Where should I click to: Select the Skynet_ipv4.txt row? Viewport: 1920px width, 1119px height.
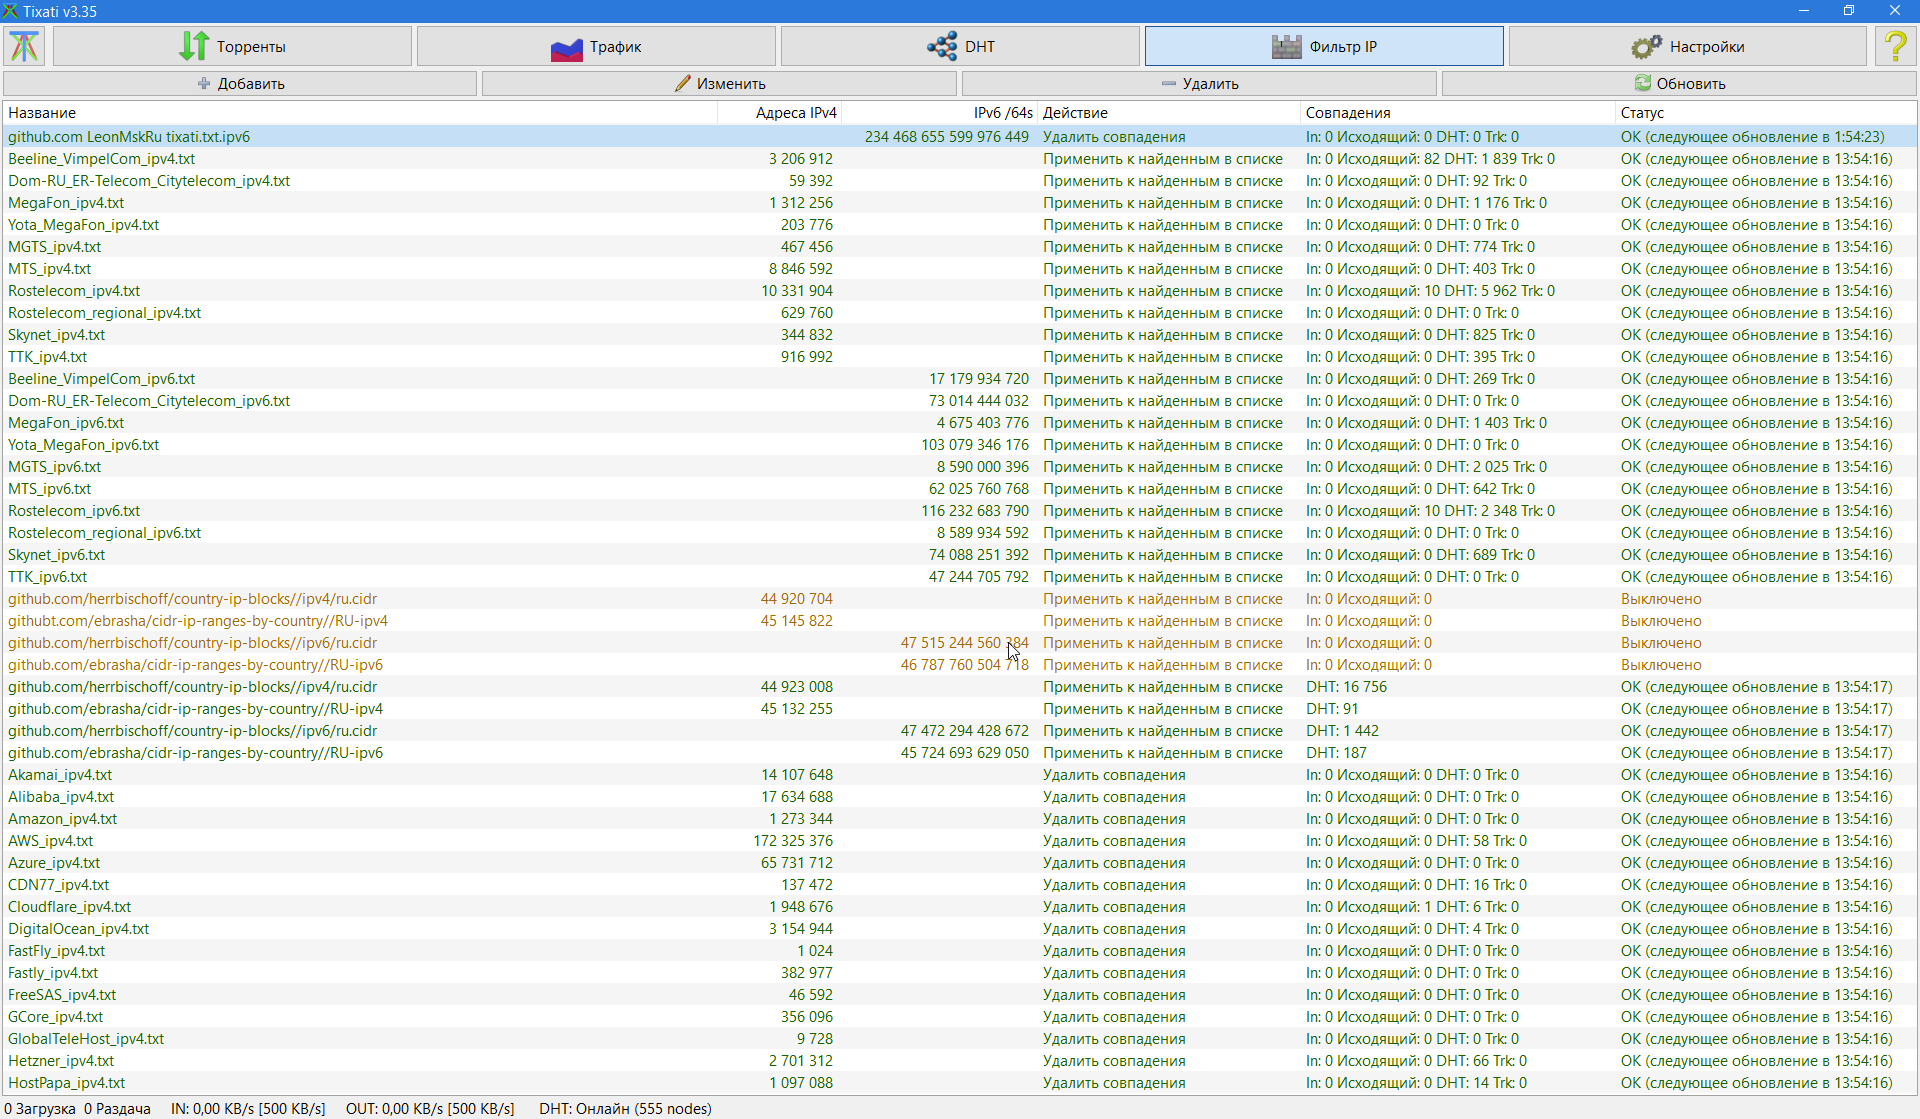tap(960, 335)
